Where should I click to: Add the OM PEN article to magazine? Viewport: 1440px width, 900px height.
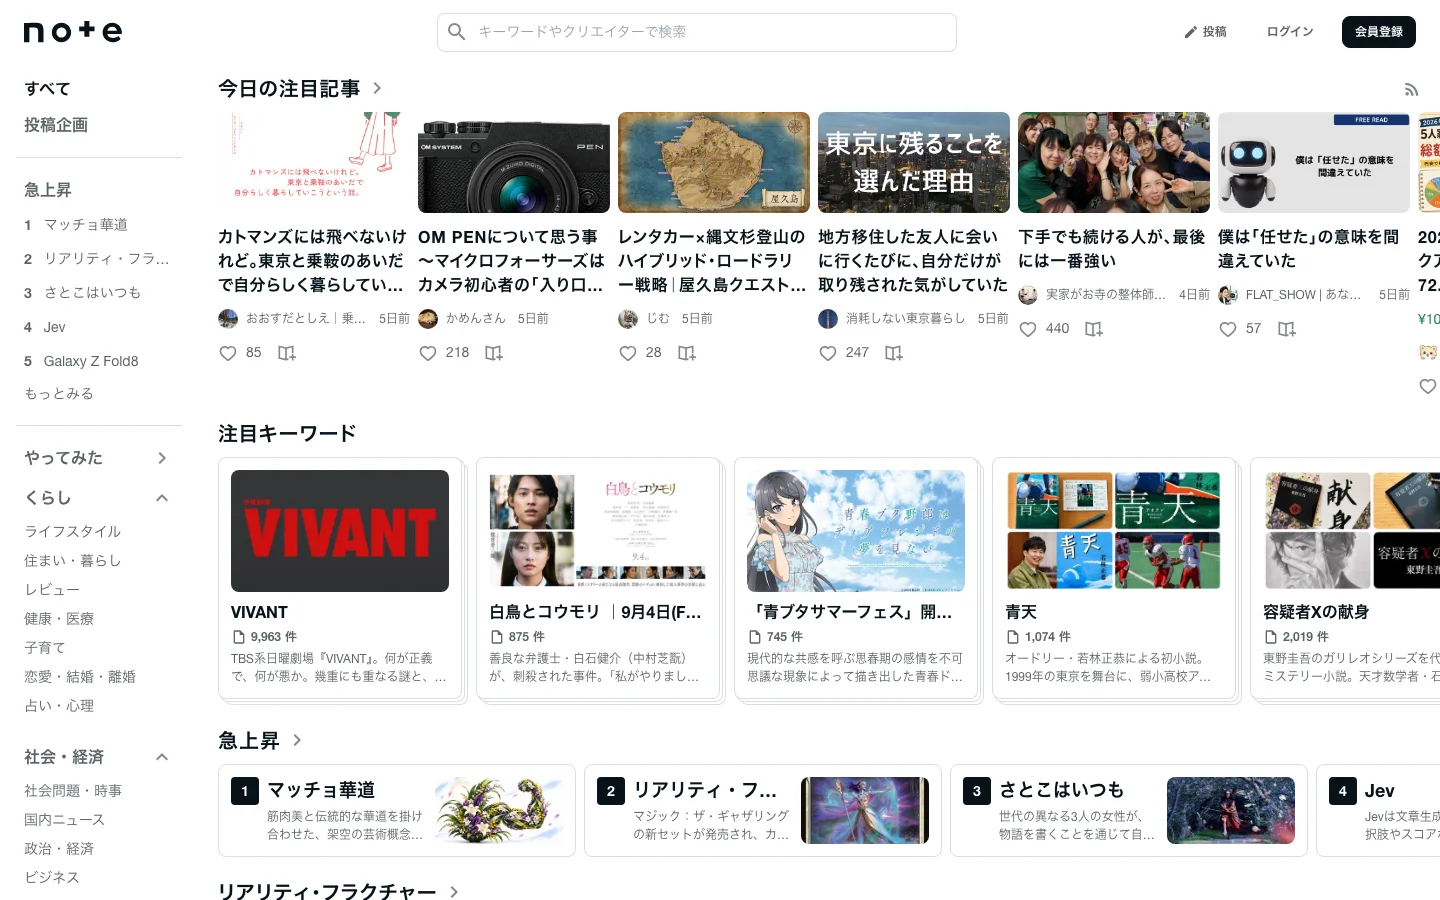[x=494, y=353]
